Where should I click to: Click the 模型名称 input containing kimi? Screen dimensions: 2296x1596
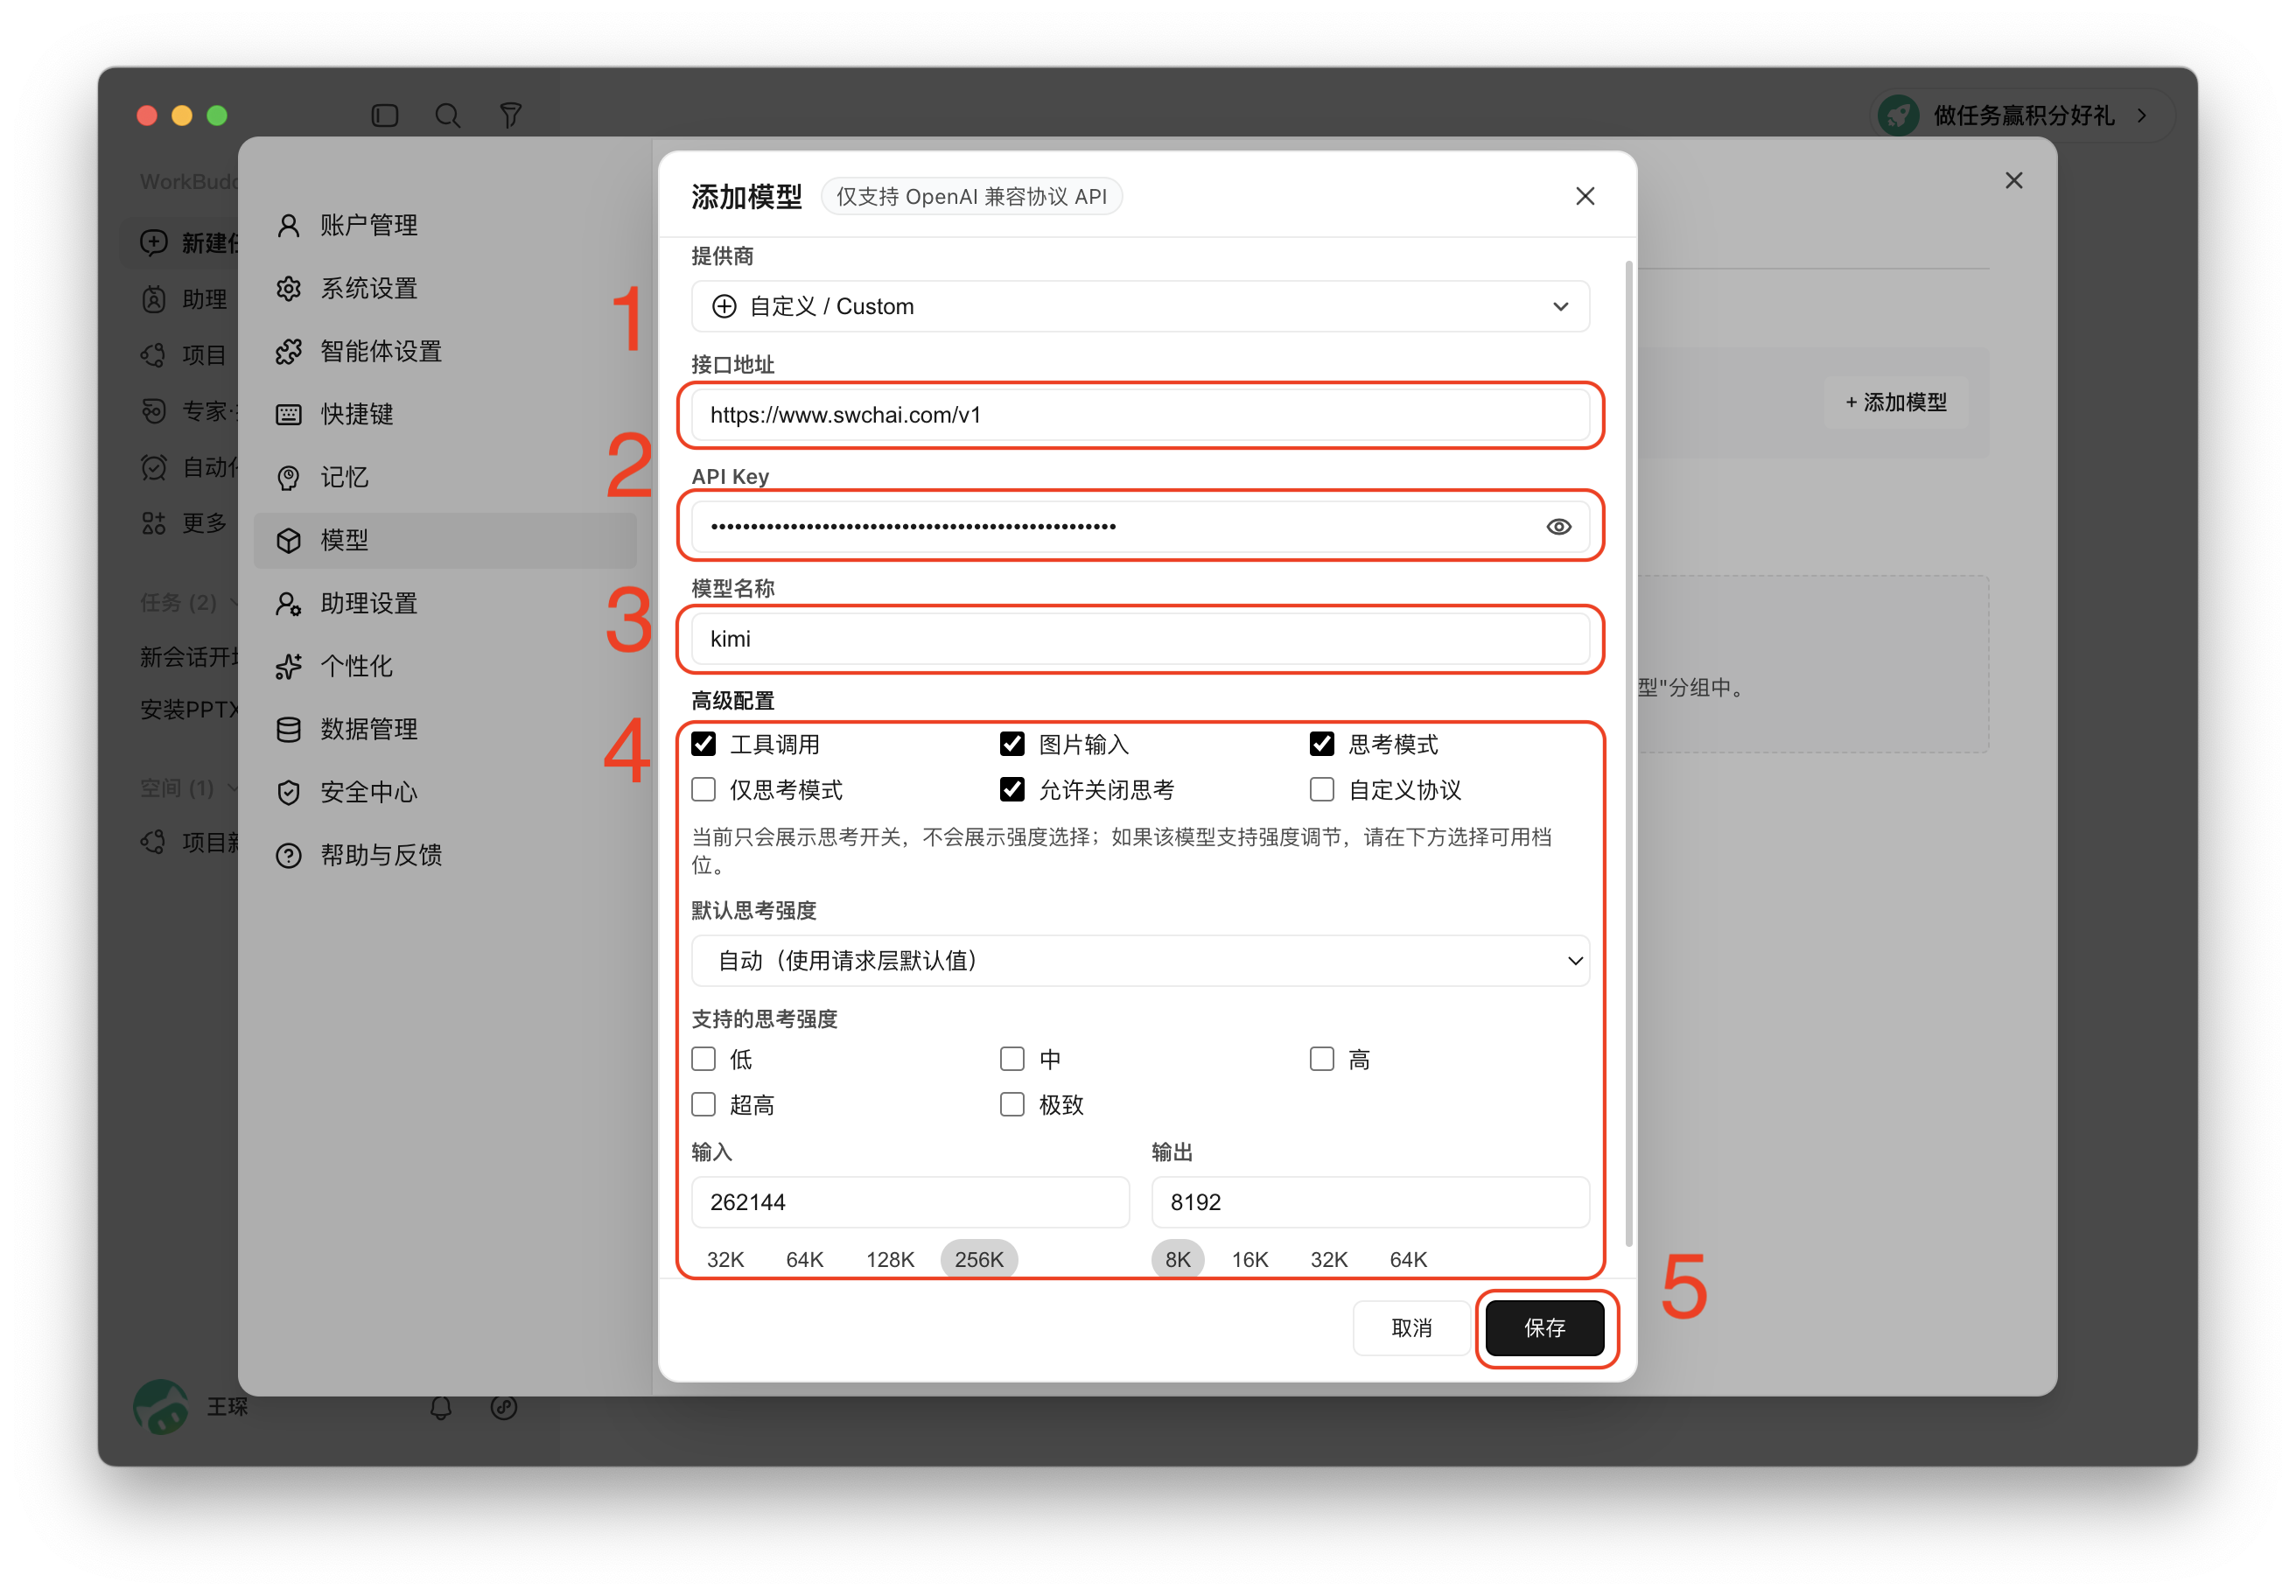click(1140, 638)
